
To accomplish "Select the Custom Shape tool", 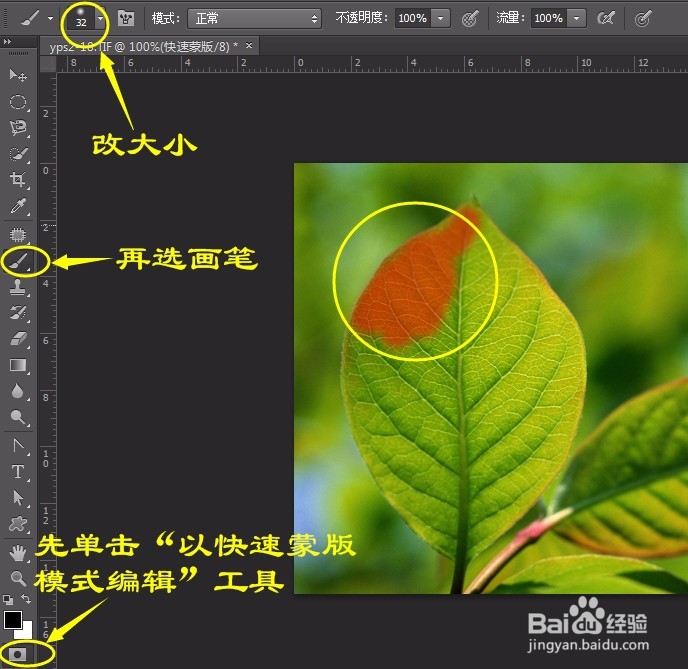I will [x=18, y=524].
